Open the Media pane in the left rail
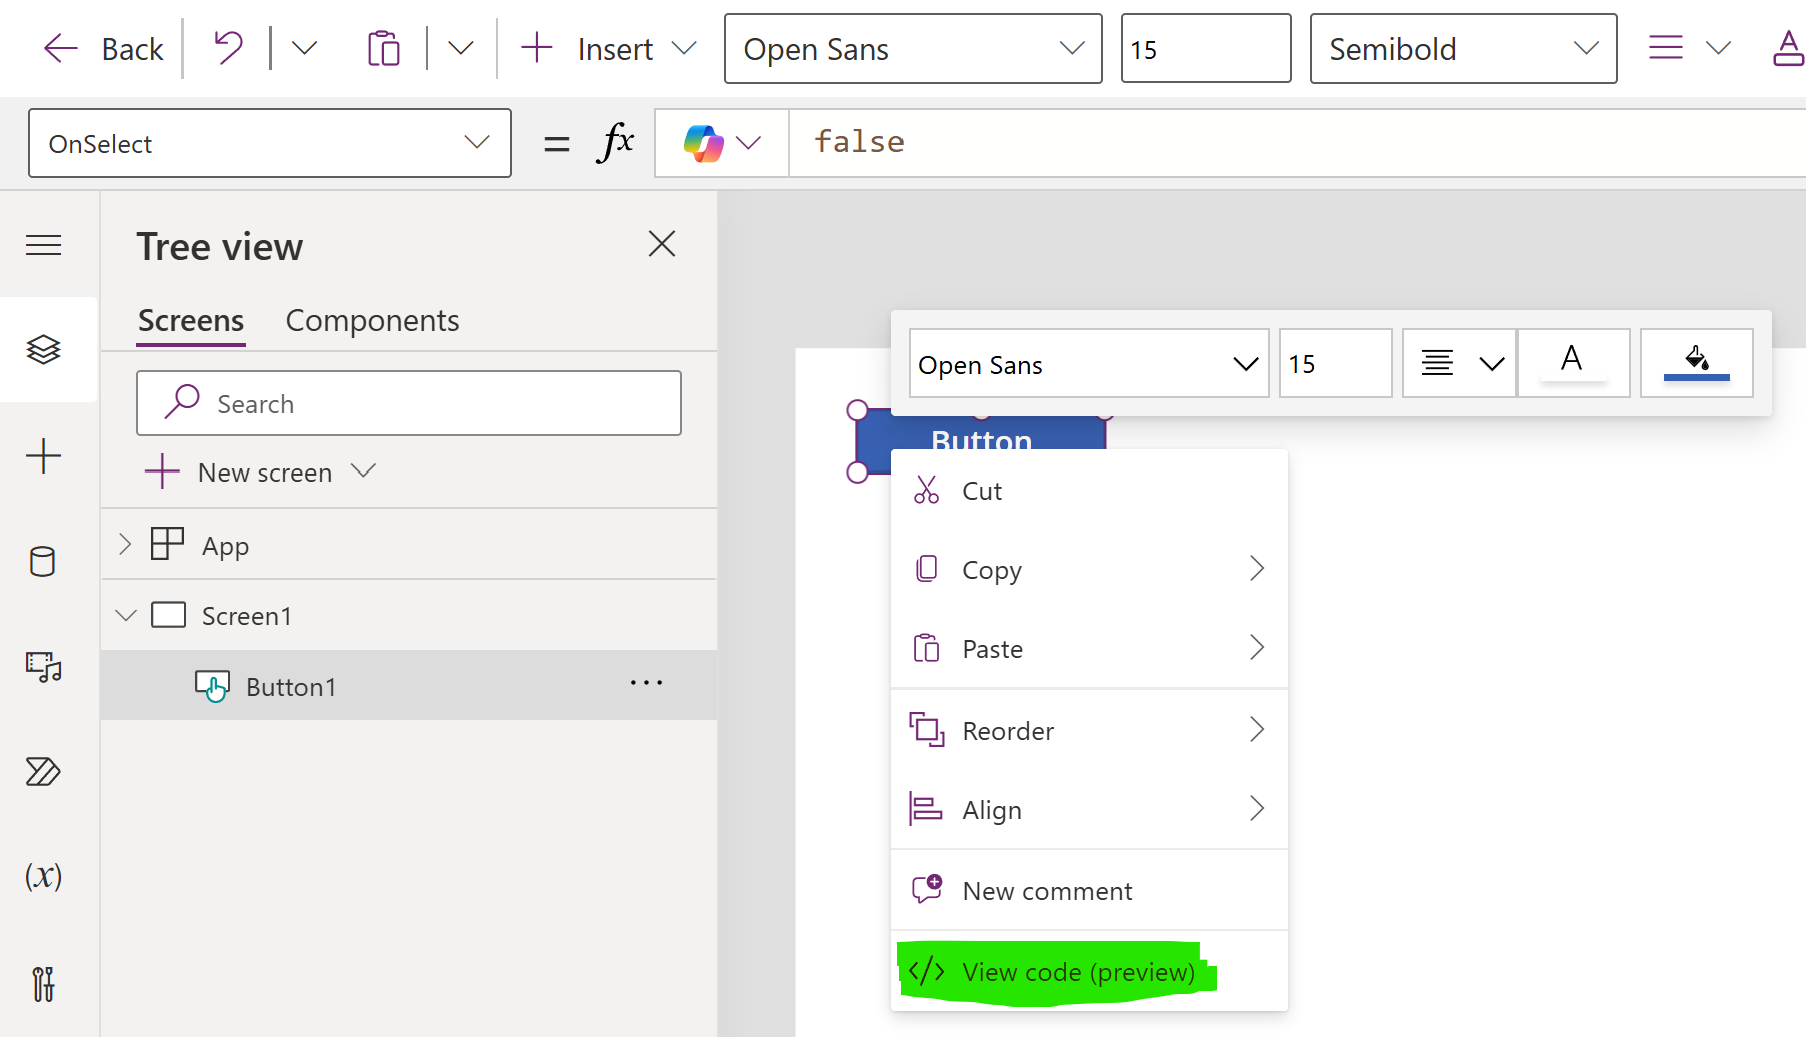Screen dimensions: 1806x1037 [x=43, y=668]
